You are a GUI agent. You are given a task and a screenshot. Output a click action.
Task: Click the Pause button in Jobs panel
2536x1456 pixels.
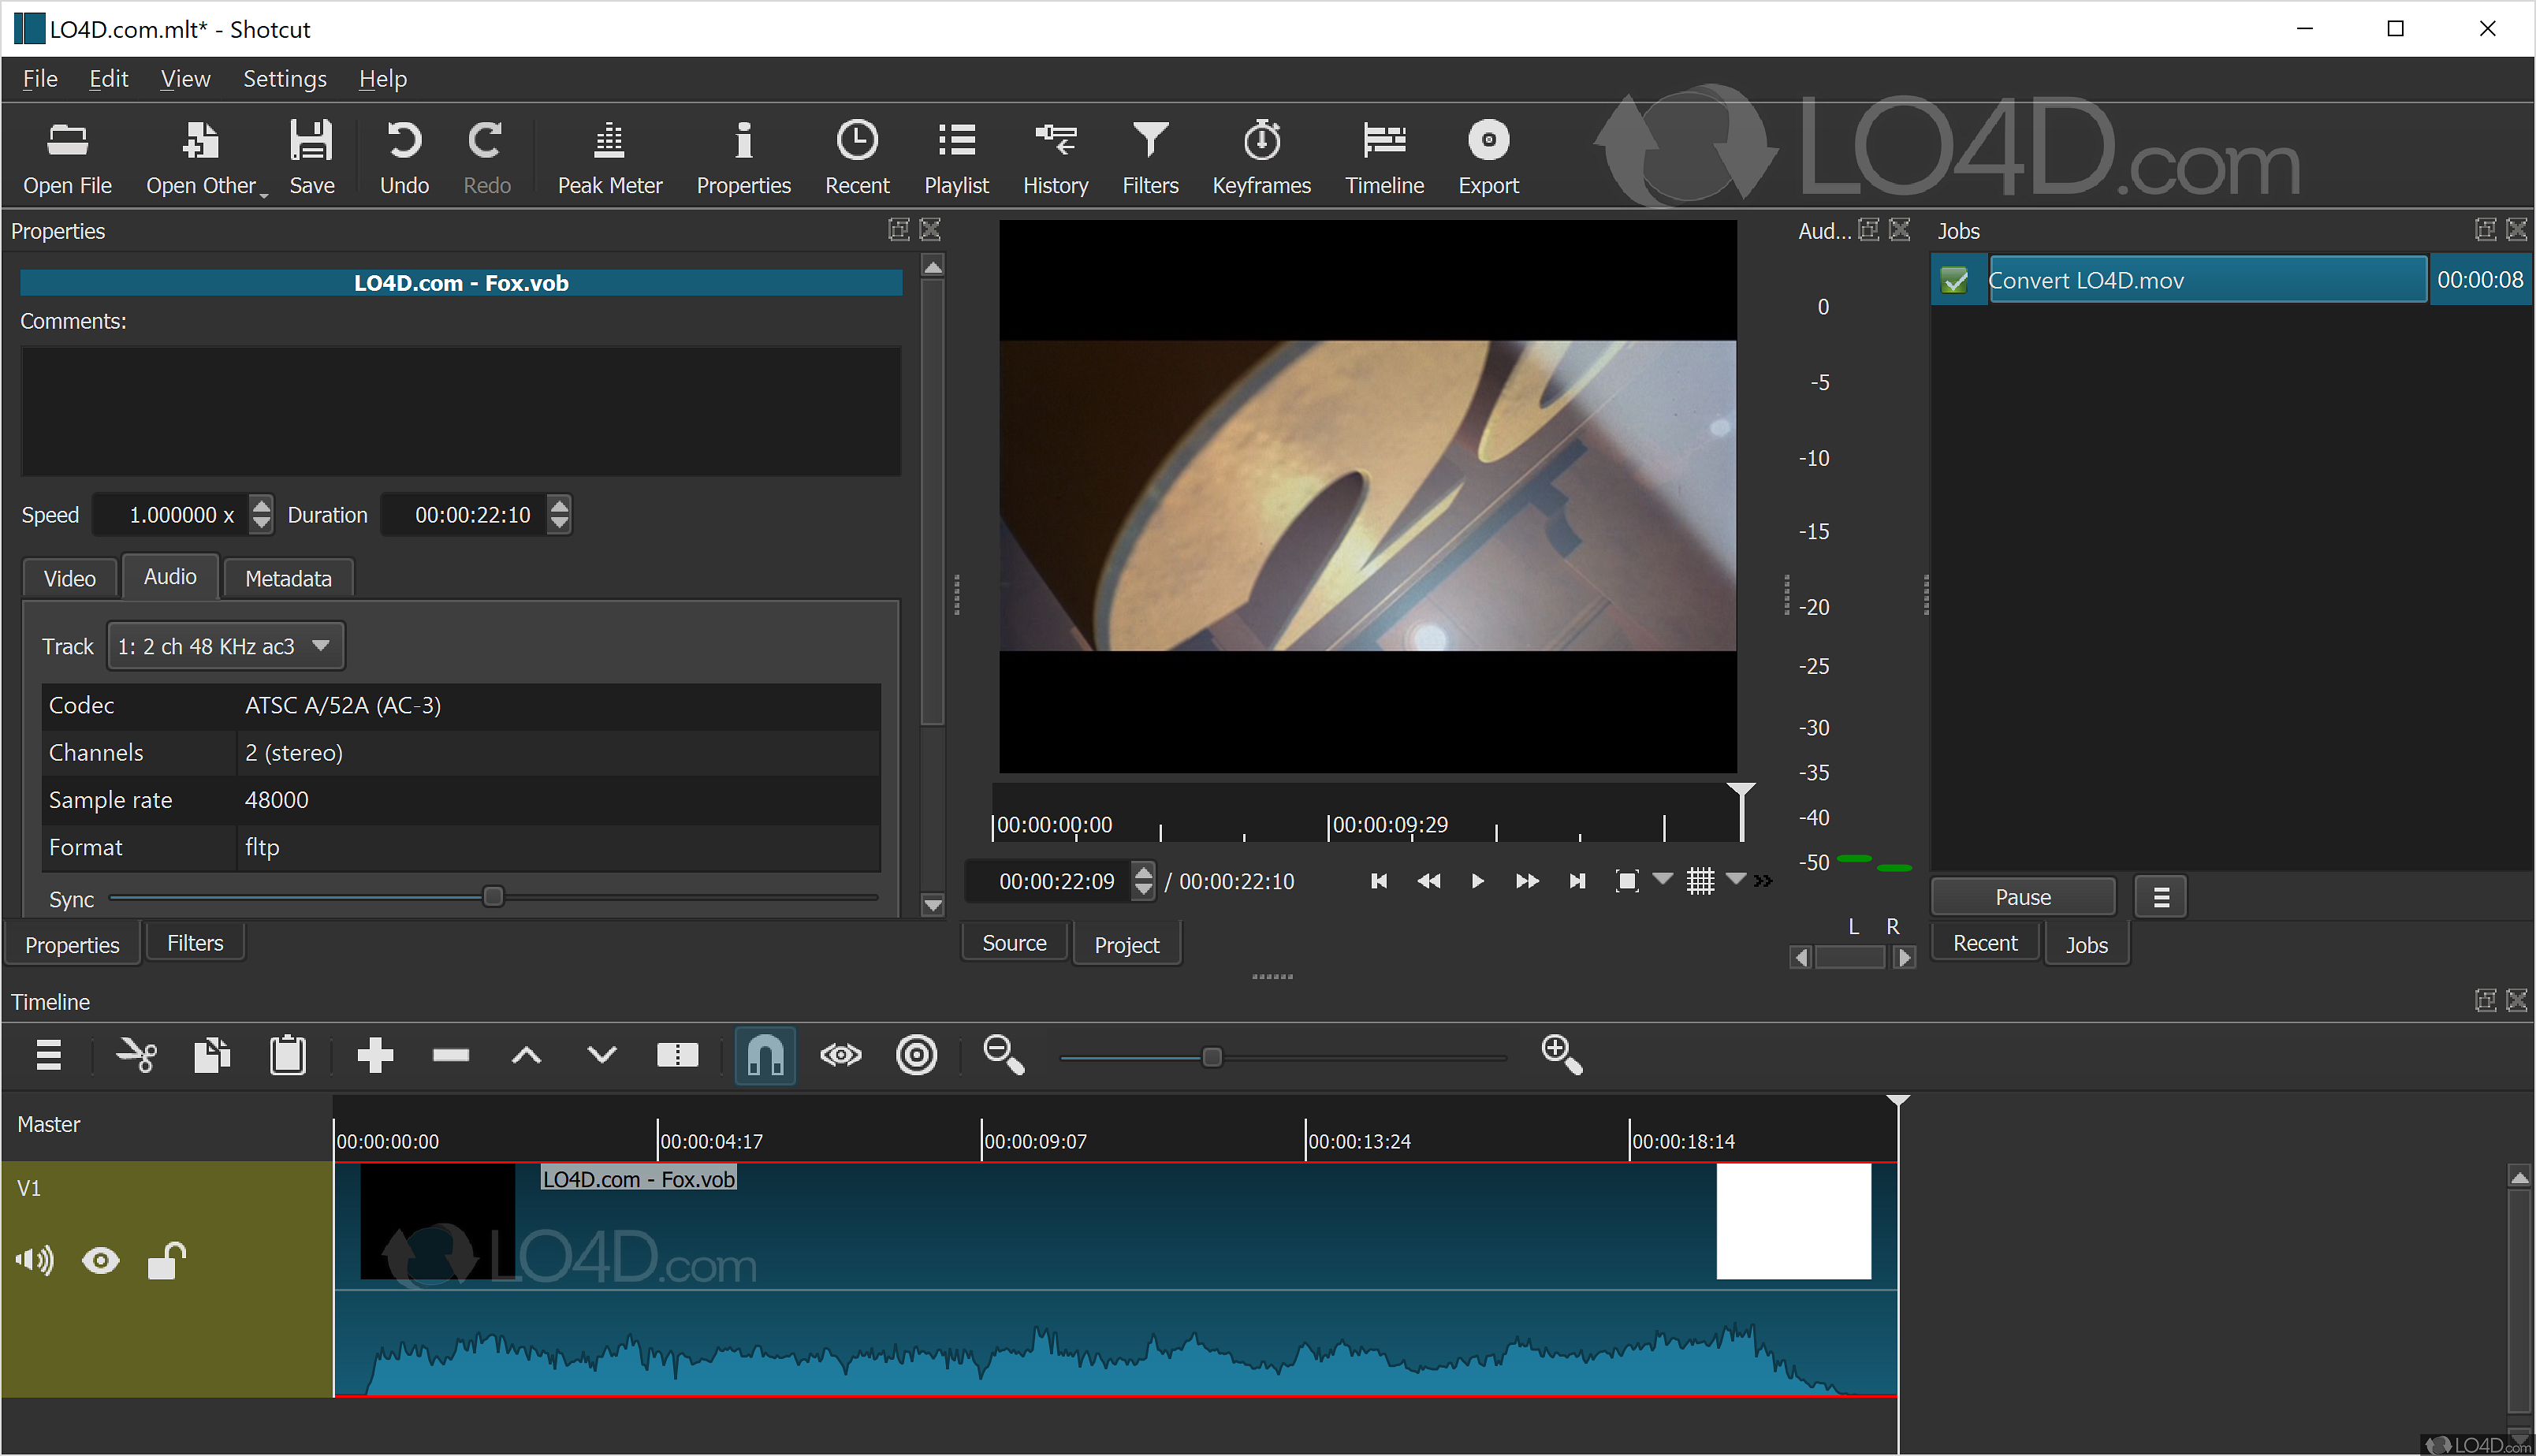point(2024,897)
